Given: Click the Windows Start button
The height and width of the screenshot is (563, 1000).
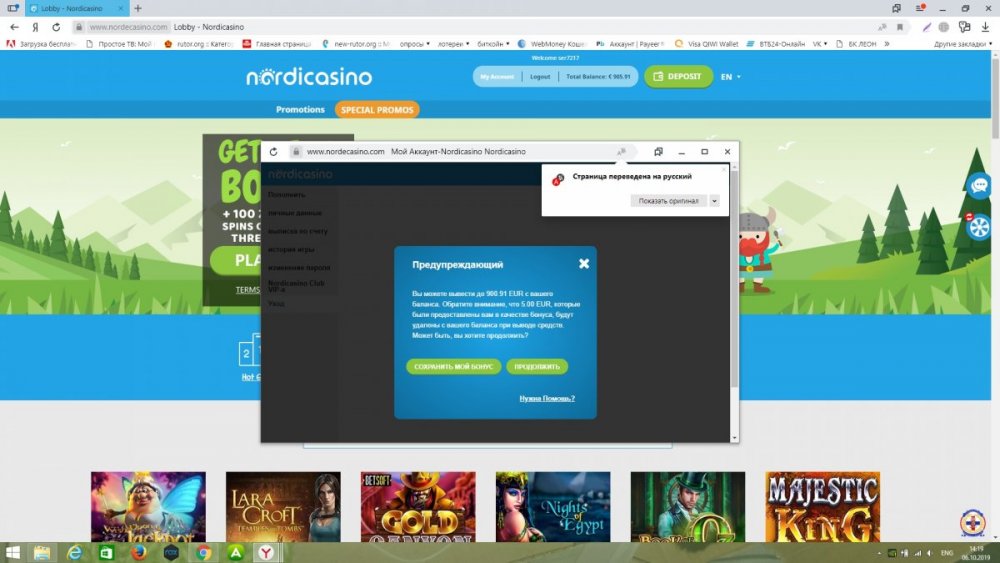Looking at the screenshot, I should (x=13, y=552).
